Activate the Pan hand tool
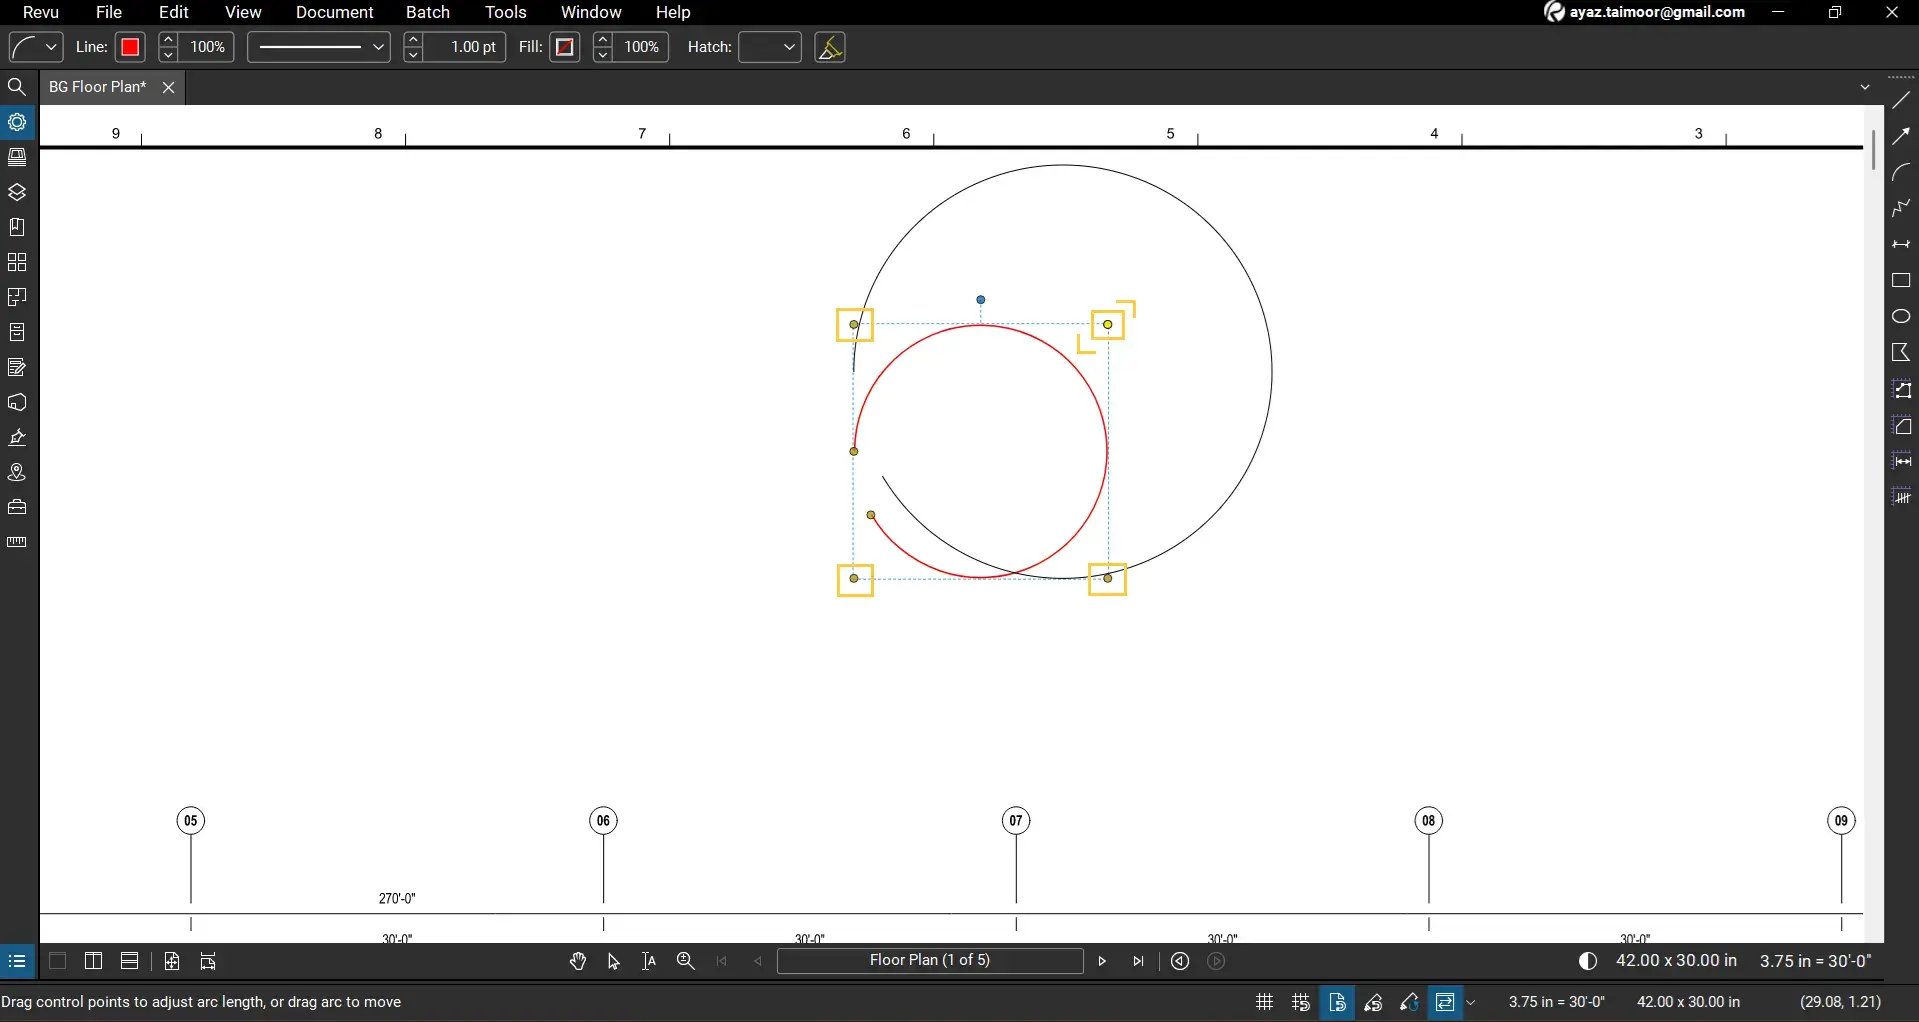The height and width of the screenshot is (1022, 1919). [578, 961]
